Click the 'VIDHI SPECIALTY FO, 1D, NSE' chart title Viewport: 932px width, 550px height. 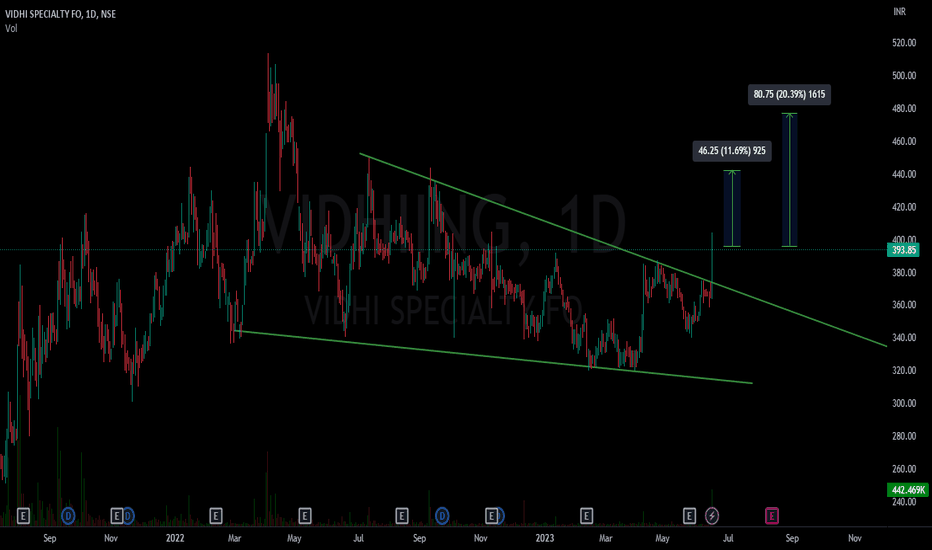pyautogui.click(x=61, y=14)
